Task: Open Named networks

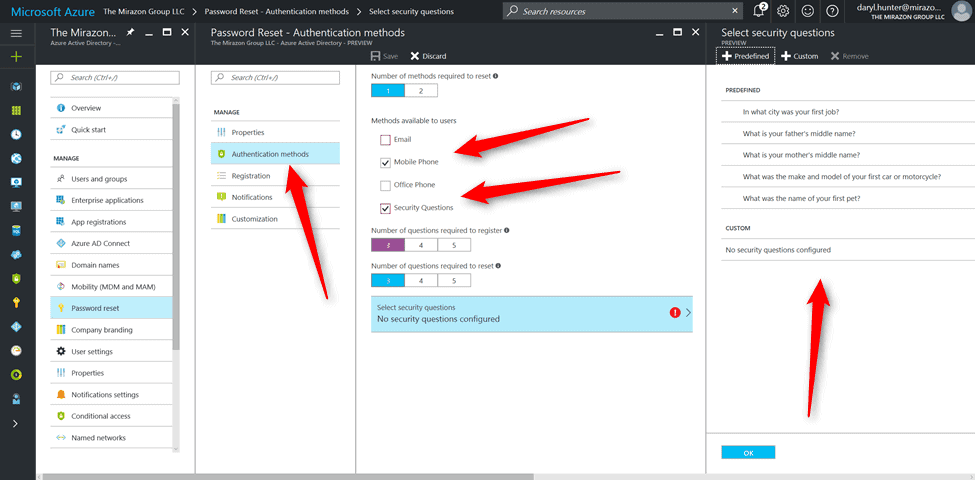Action: (111, 438)
